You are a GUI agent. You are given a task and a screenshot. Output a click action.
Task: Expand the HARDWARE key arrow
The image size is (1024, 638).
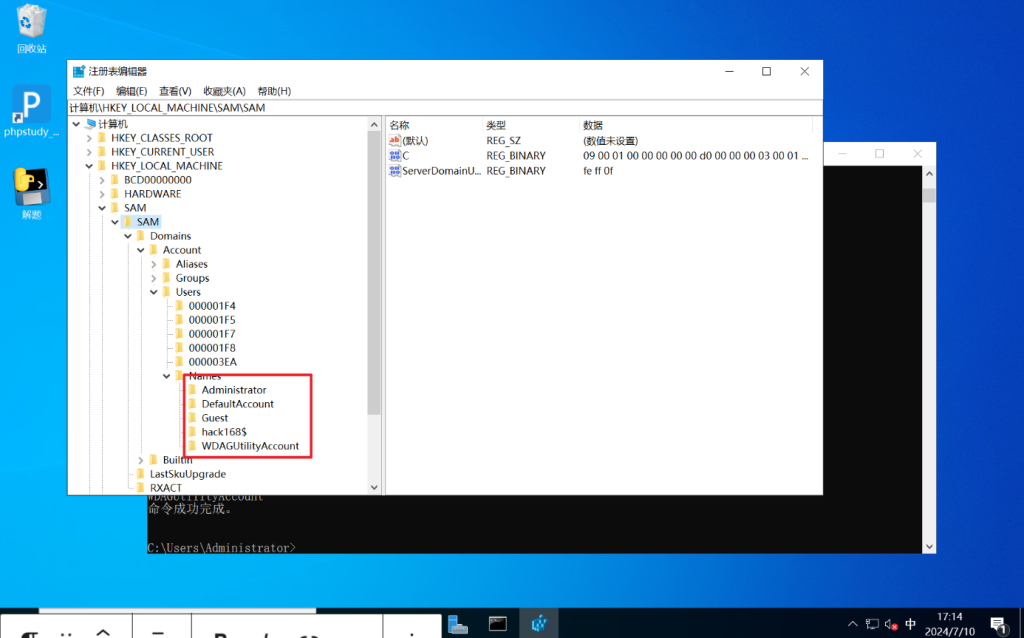101,194
